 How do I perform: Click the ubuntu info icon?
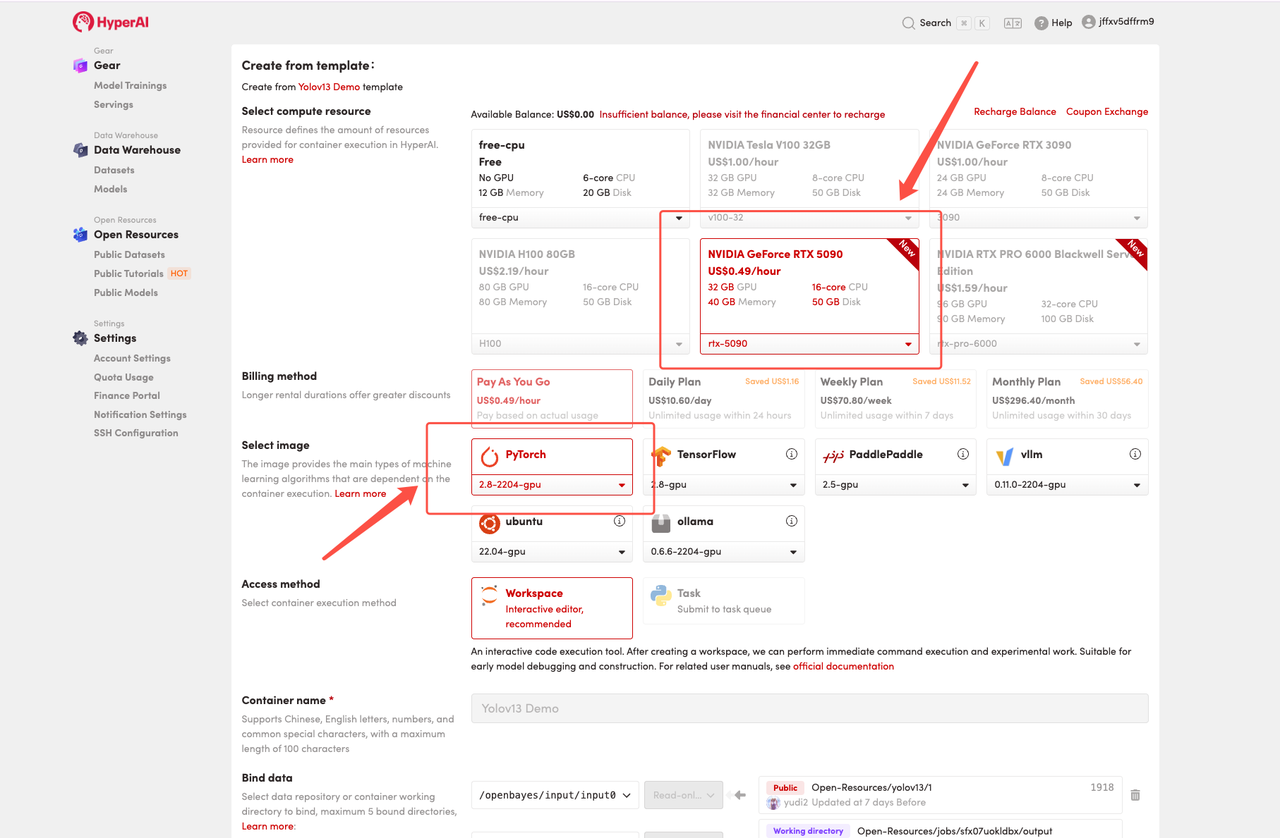(x=619, y=521)
